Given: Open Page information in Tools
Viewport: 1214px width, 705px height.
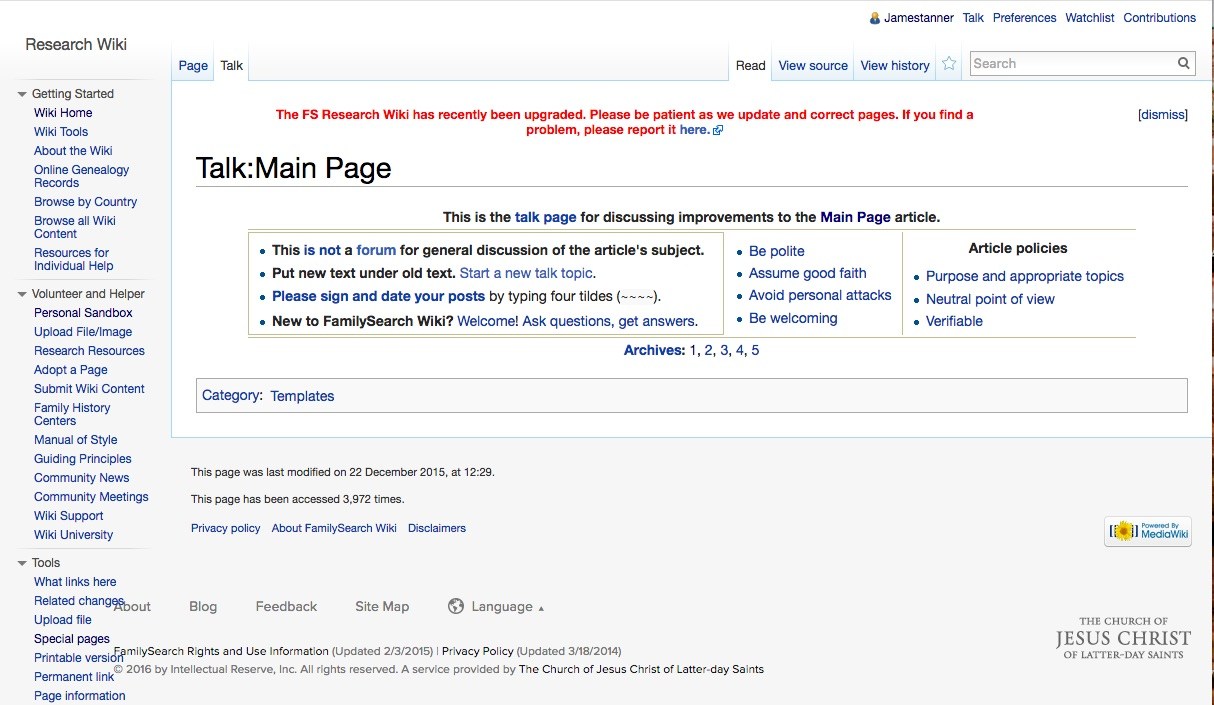Looking at the screenshot, I should pos(79,696).
